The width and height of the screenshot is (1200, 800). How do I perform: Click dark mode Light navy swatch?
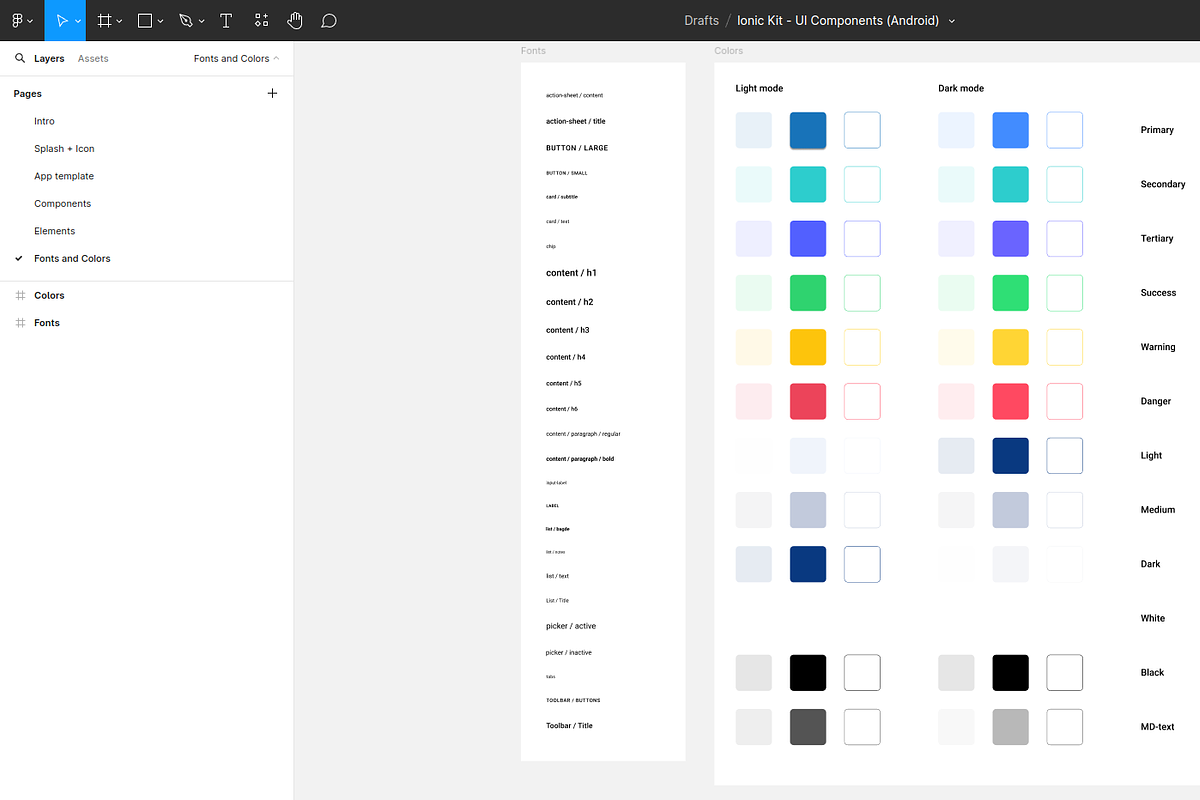[x=1011, y=456]
